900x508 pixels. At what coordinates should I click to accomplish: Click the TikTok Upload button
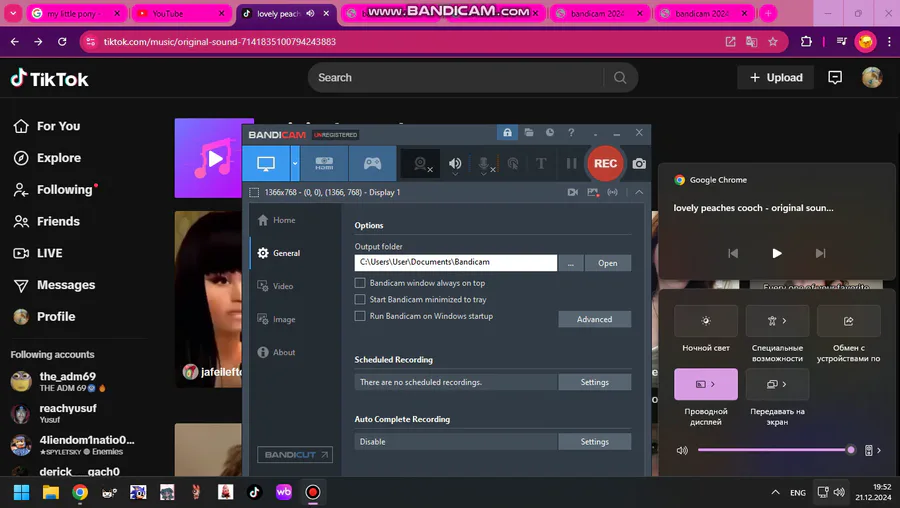775,77
